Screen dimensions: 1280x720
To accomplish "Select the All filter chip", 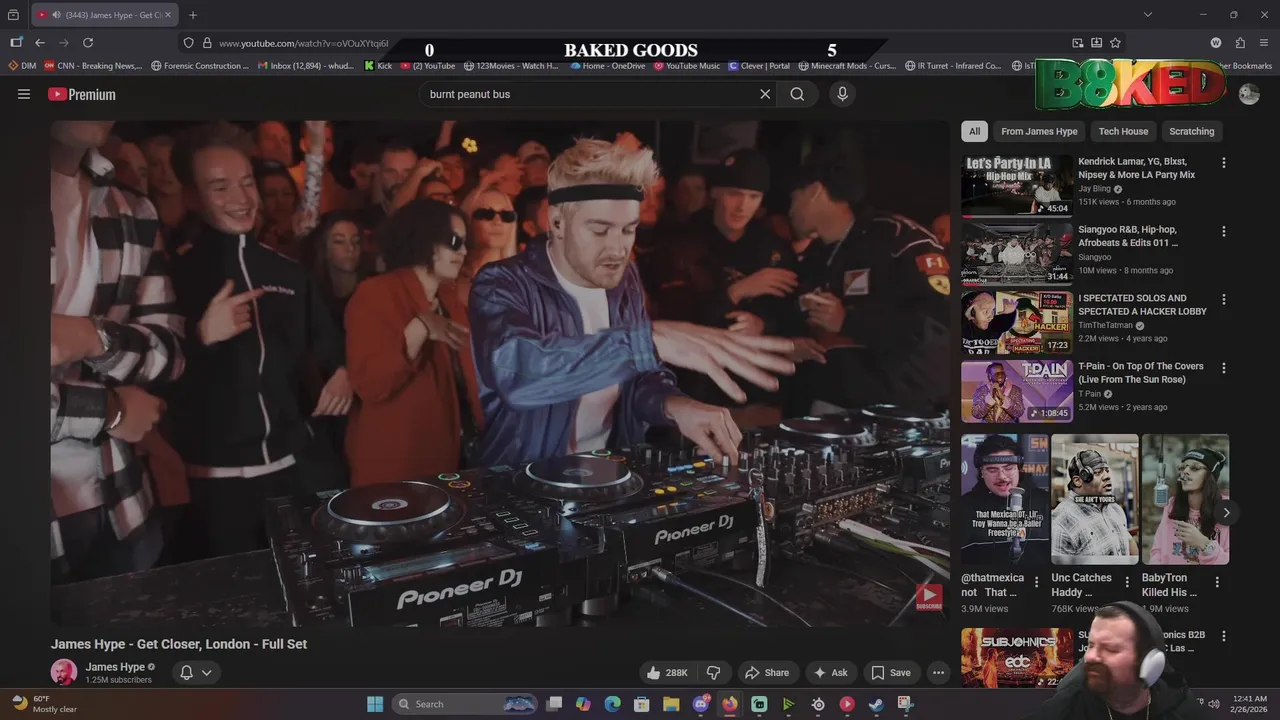I will [974, 131].
